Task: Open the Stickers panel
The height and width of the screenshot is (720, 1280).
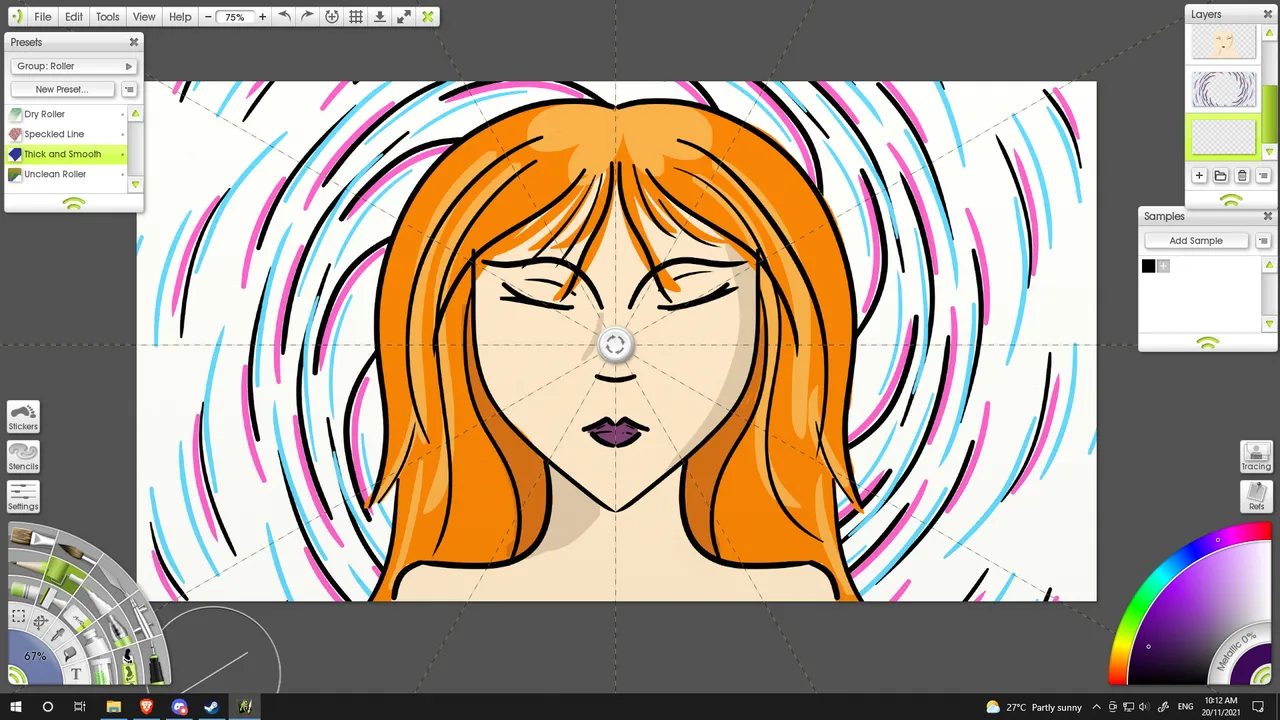Action: 23,417
